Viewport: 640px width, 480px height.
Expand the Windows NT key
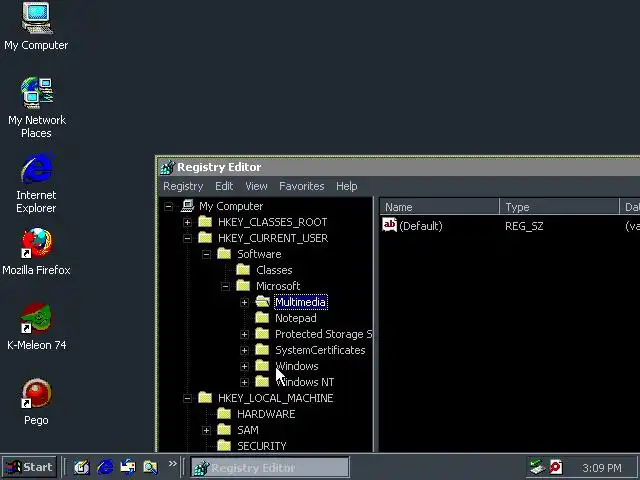click(x=244, y=382)
